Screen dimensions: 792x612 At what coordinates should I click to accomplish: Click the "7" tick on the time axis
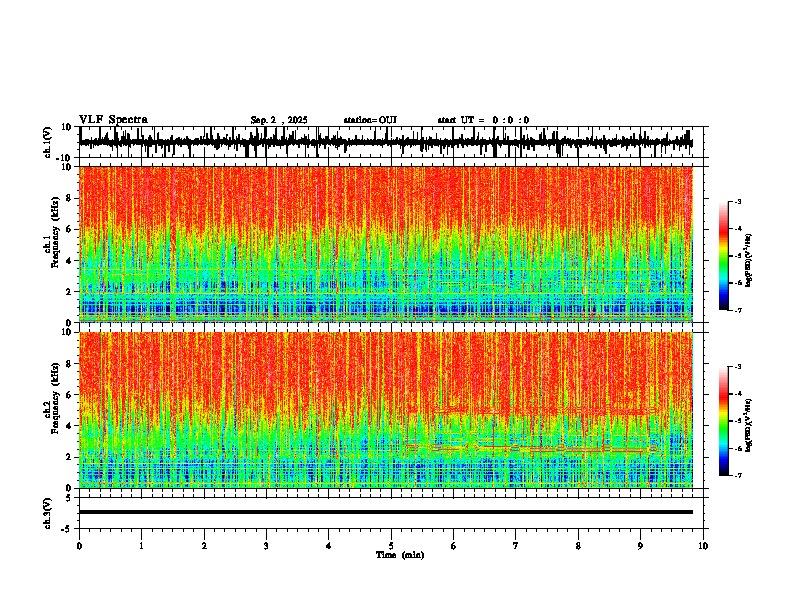[516, 546]
